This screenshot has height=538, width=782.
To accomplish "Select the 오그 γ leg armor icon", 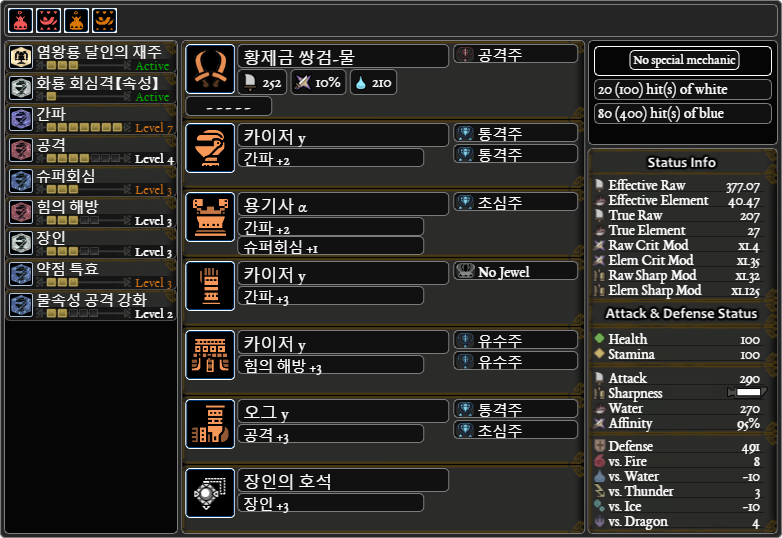I will tap(210, 424).
